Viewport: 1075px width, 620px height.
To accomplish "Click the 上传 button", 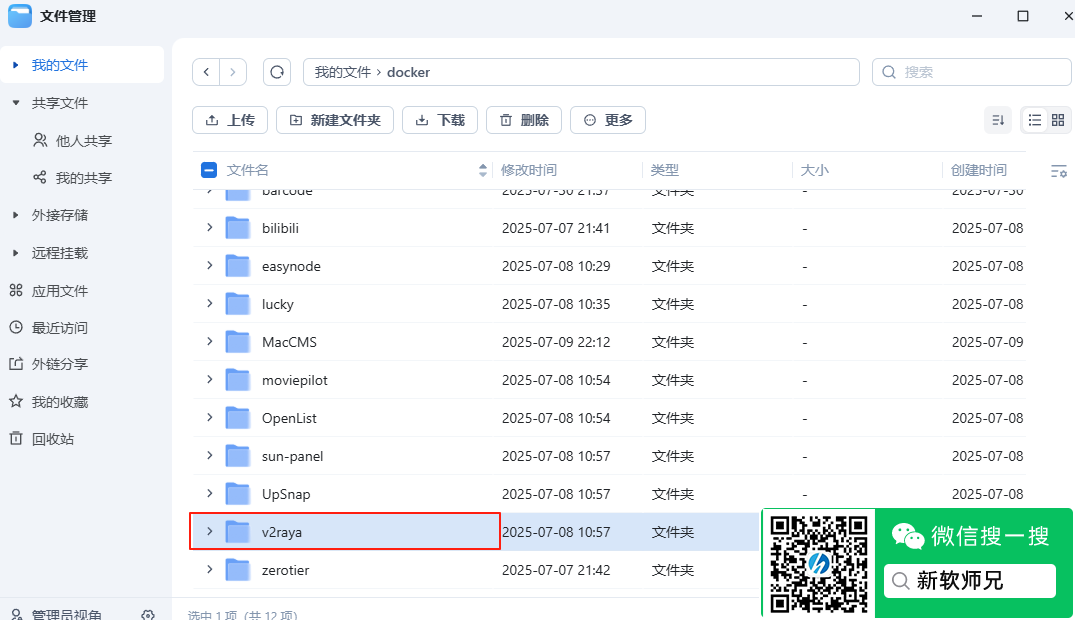I will (230, 119).
